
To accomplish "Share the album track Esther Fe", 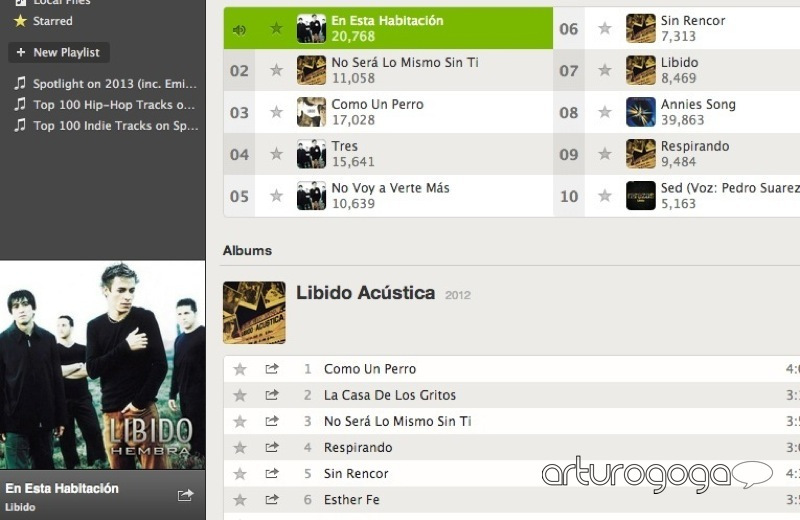I will pyautogui.click(x=272, y=499).
